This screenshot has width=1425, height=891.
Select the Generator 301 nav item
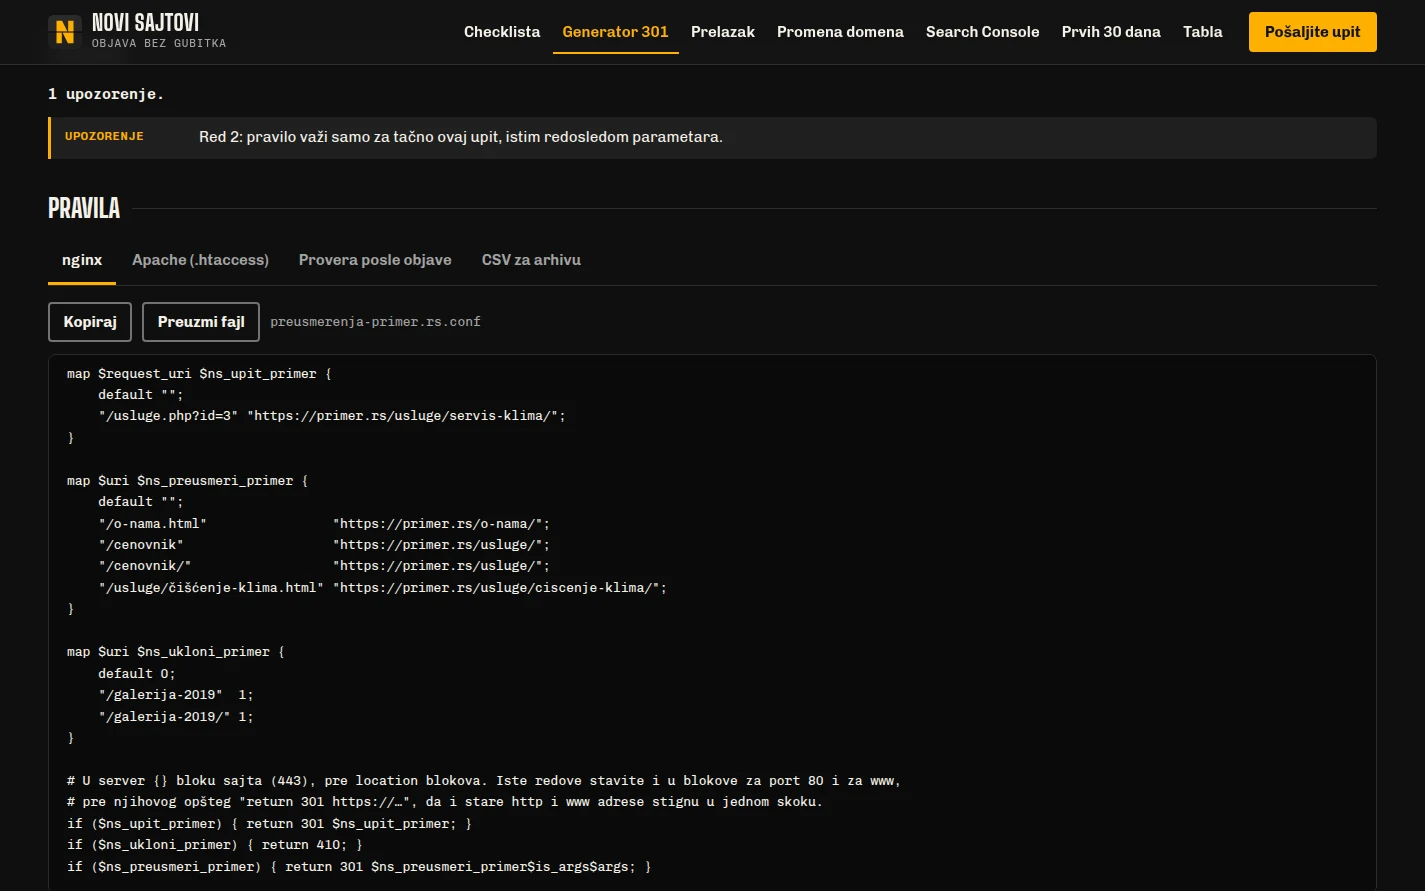pyautogui.click(x=616, y=32)
